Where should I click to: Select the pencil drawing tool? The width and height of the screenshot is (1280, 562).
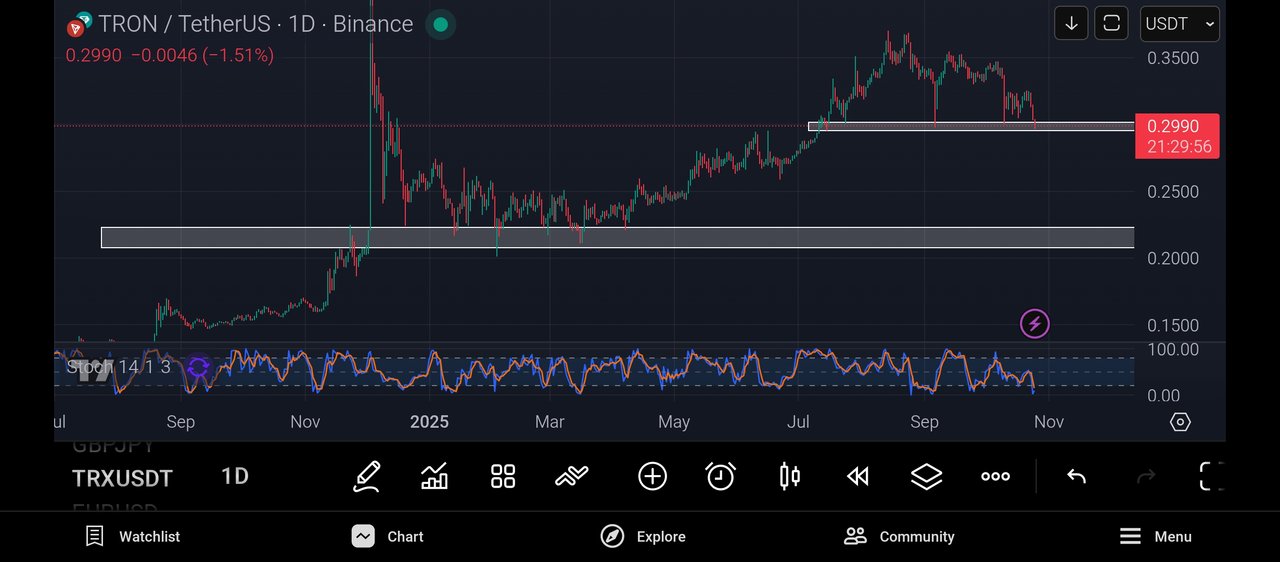point(366,477)
